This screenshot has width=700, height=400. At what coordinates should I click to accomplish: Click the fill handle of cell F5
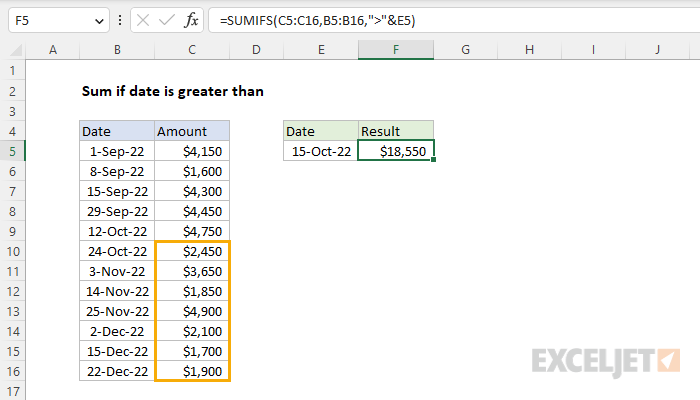(433, 160)
